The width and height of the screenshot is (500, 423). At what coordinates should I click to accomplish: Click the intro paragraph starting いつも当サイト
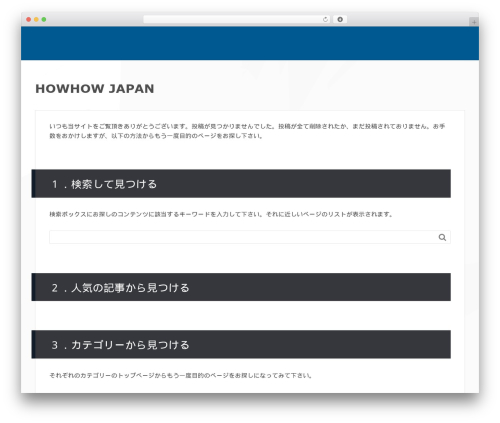pos(247,131)
